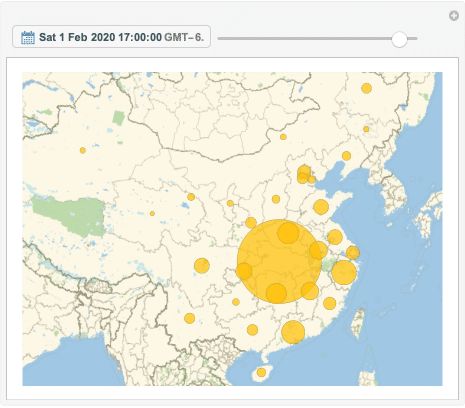Viewport: 465px width, 408px height.
Task: Click the Heilongjiang bubble in far northeast
Action: (x=367, y=88)
